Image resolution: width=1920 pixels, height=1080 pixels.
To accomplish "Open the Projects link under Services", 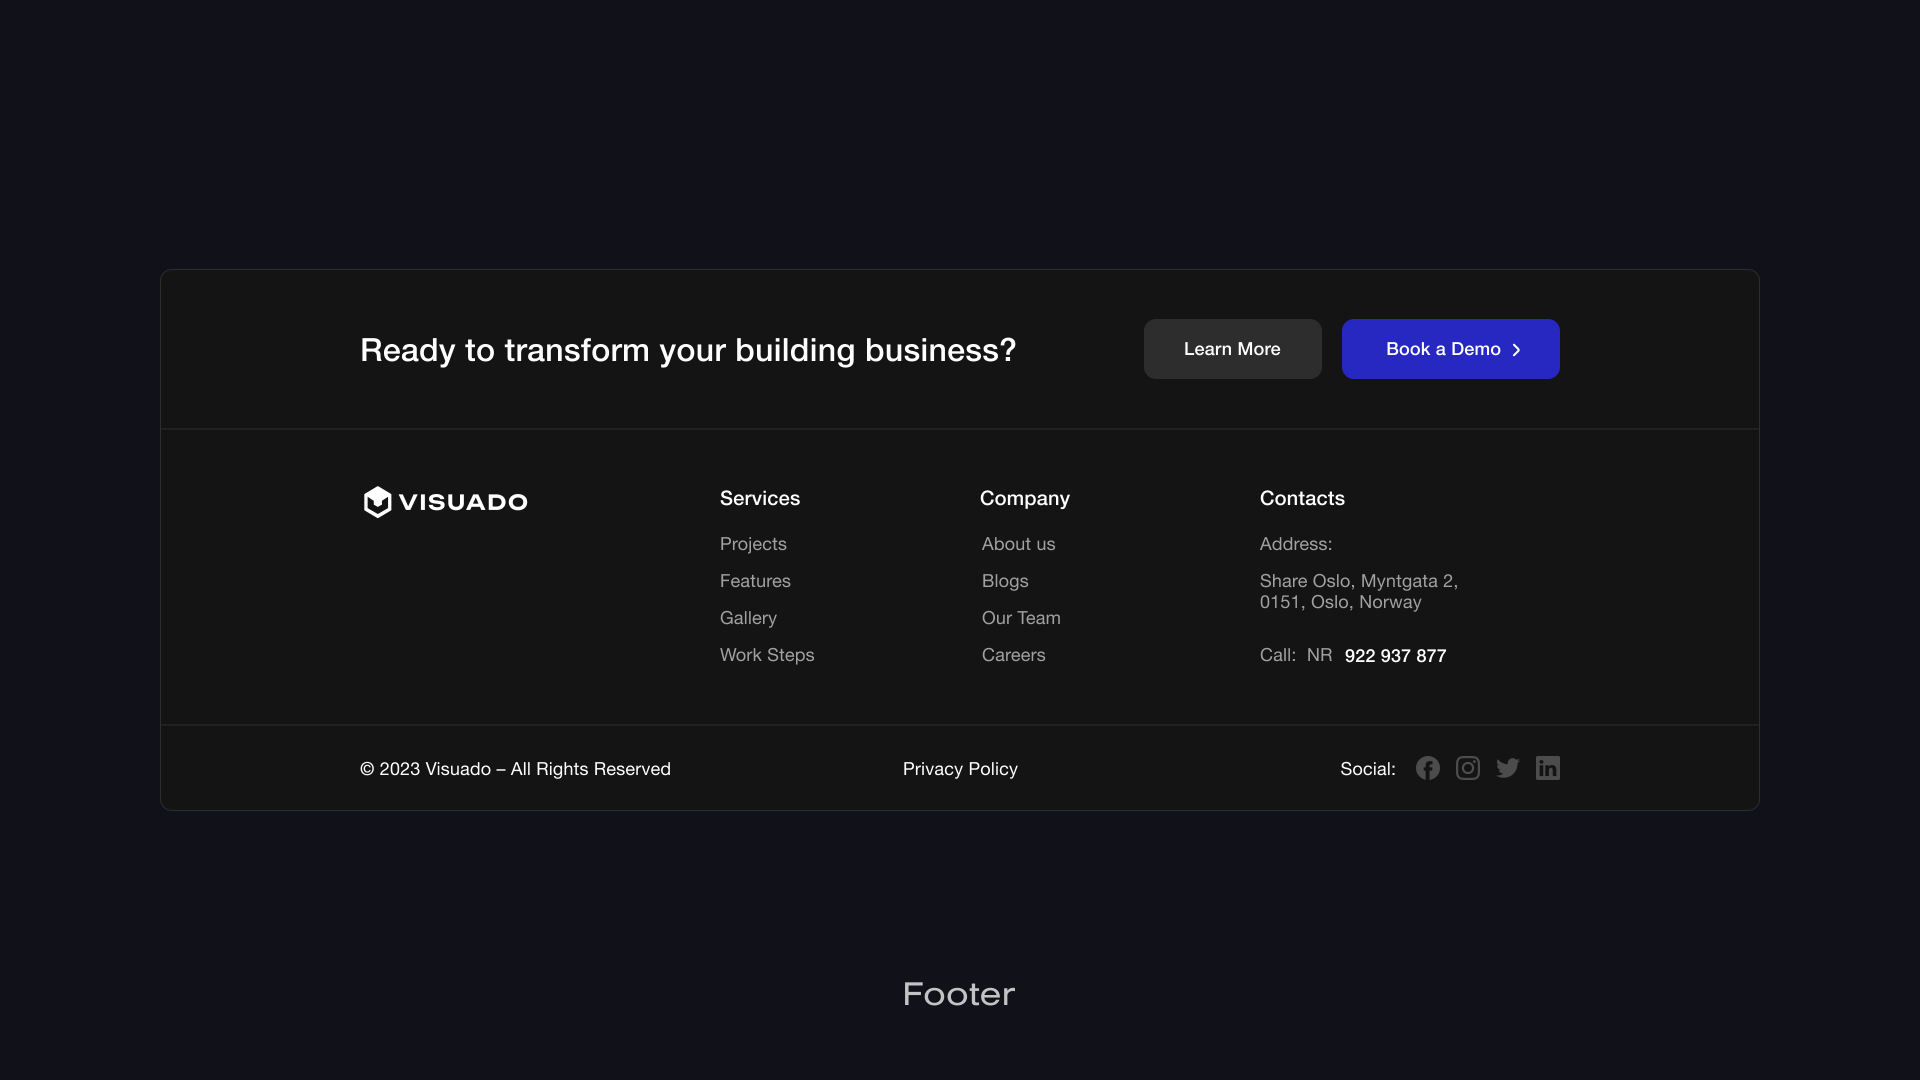I will [x=753, y=544].
